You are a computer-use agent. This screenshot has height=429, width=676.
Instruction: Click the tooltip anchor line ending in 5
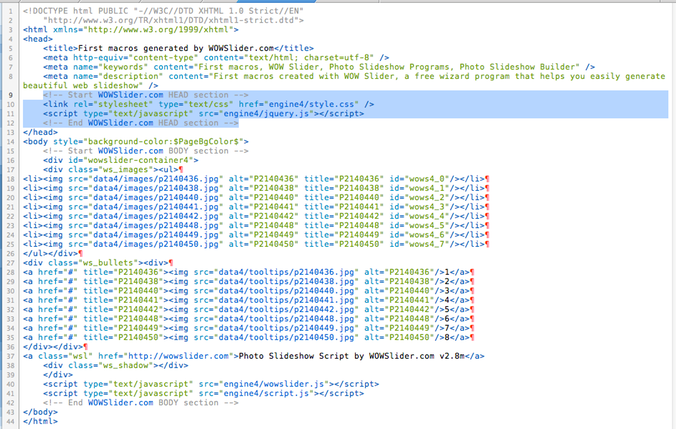click(x=249, y=310)
